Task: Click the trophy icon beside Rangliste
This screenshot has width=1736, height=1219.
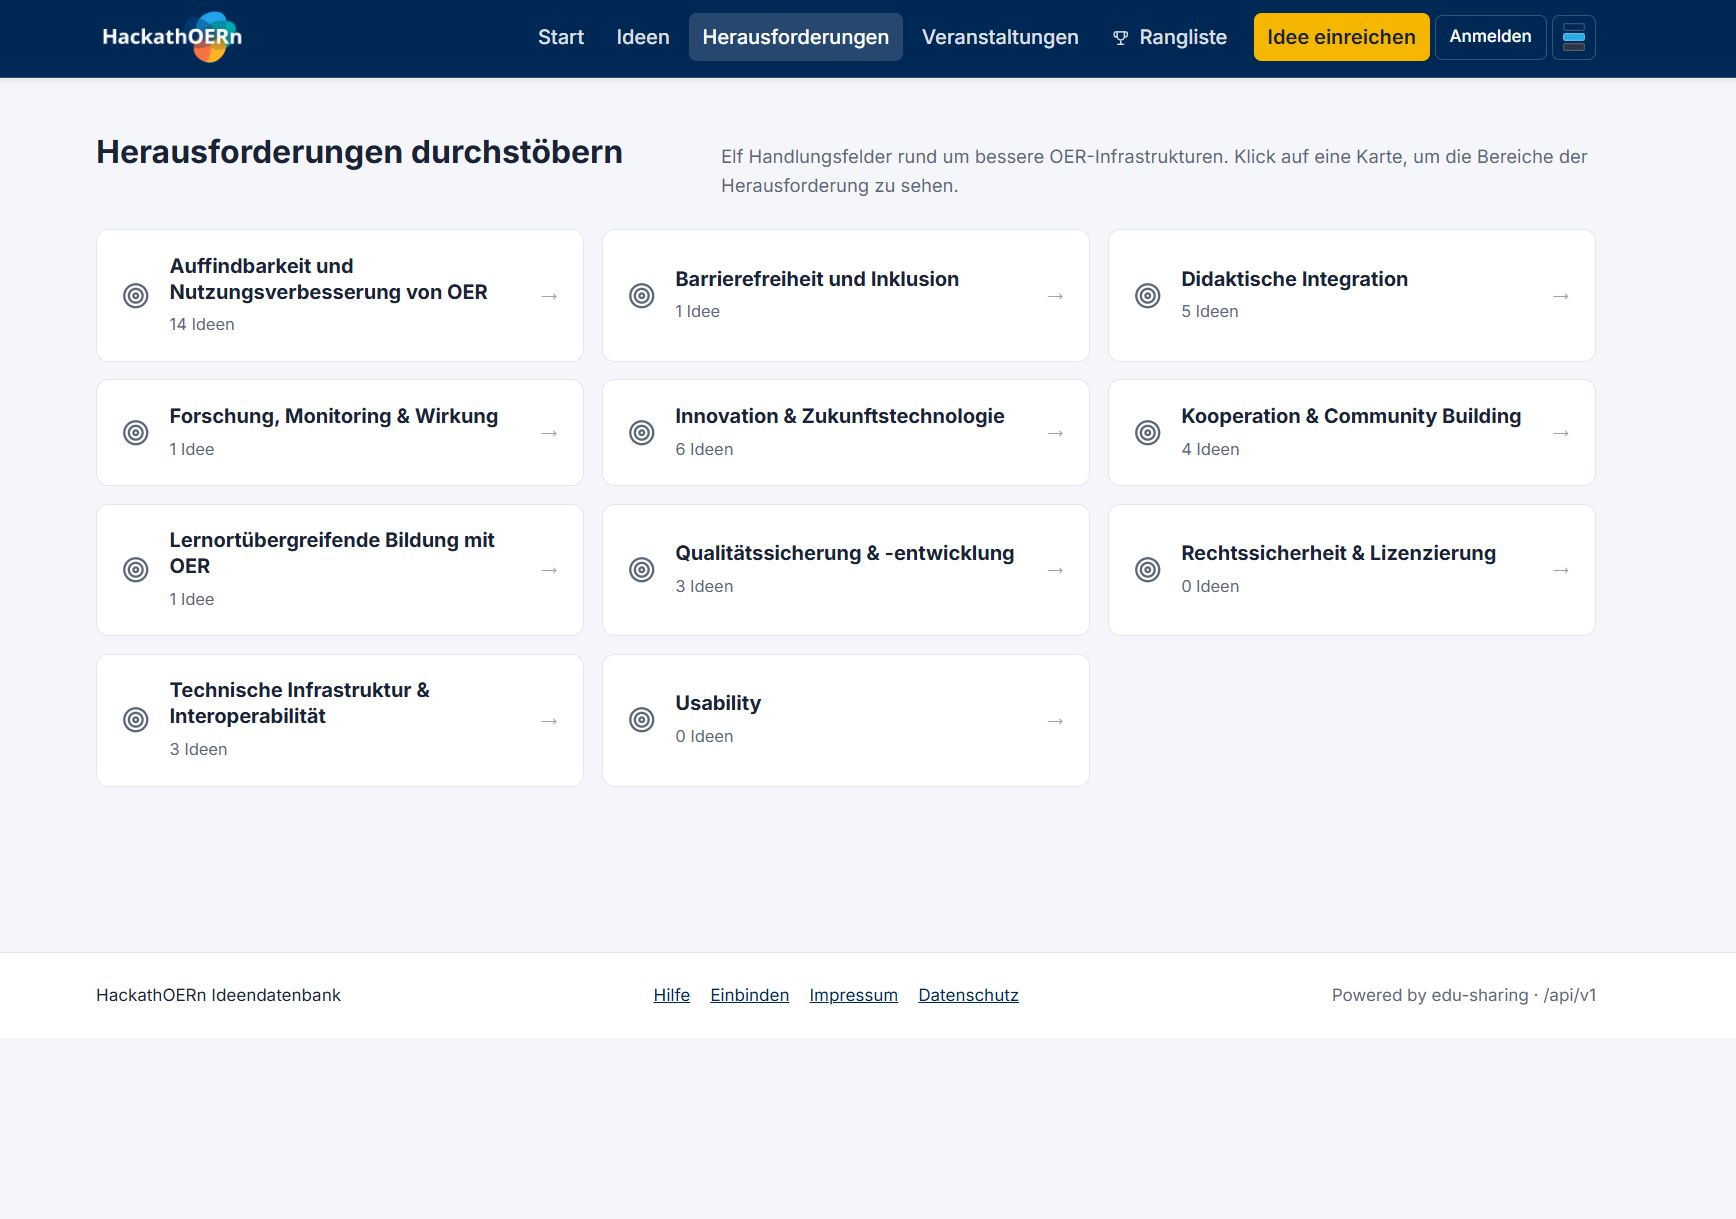Action: click(1120, 38)
